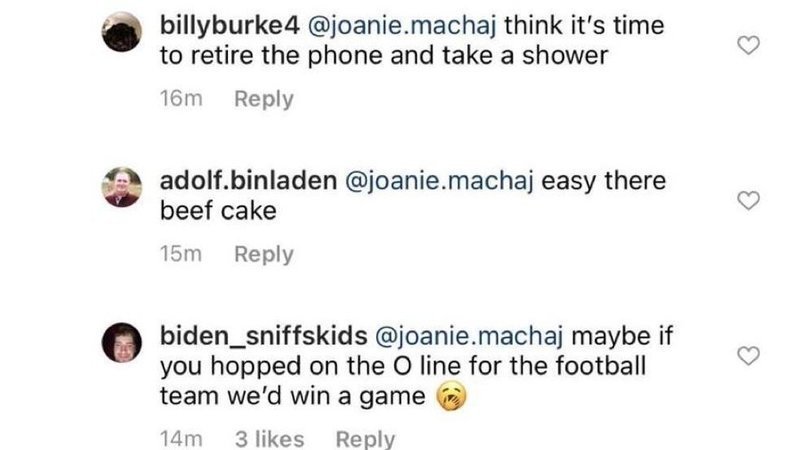Open @joanie.machaj mention in the beef cake comment

[456, 183]
